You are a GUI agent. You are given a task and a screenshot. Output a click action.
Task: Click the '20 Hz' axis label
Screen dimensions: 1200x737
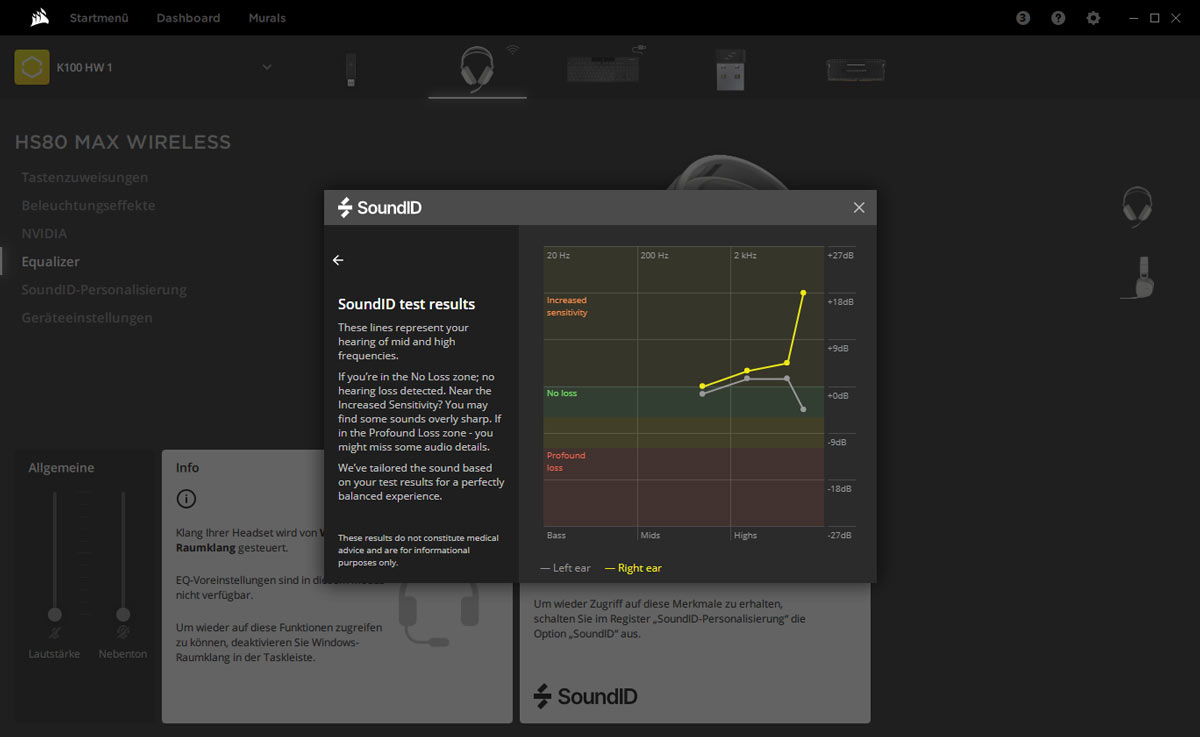[x=558, y=255]
